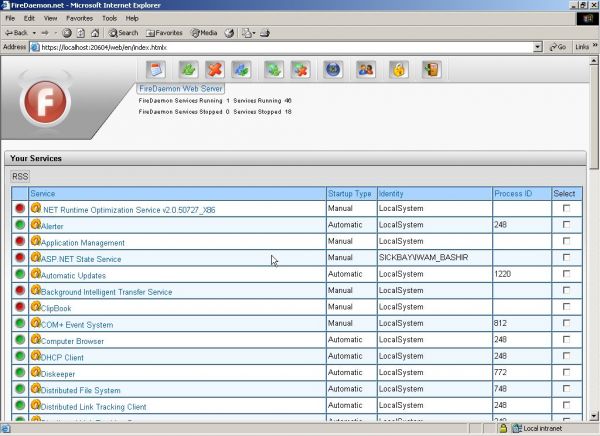Open the Help menu
Viewport: 600px width, 436px height.
(x=132, y=18)
